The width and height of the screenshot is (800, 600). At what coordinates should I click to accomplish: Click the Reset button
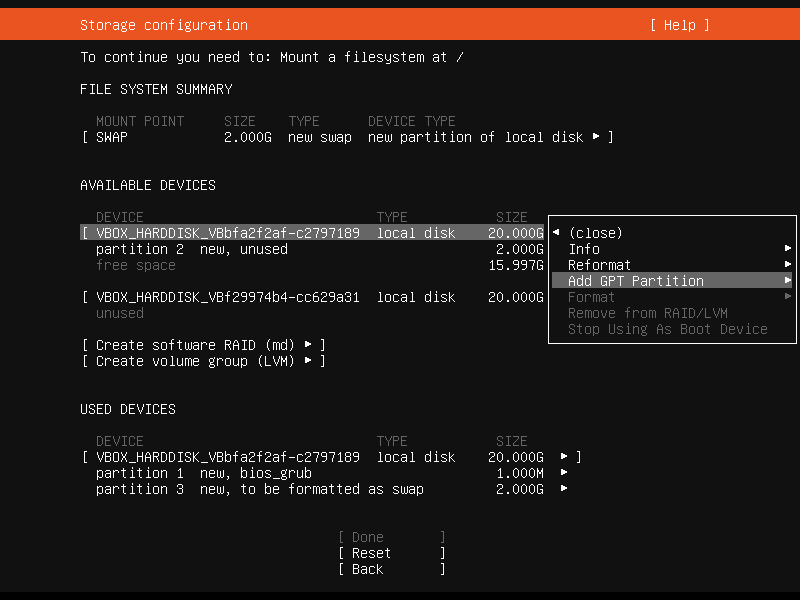pyautogui.click(x=392, y=553)
